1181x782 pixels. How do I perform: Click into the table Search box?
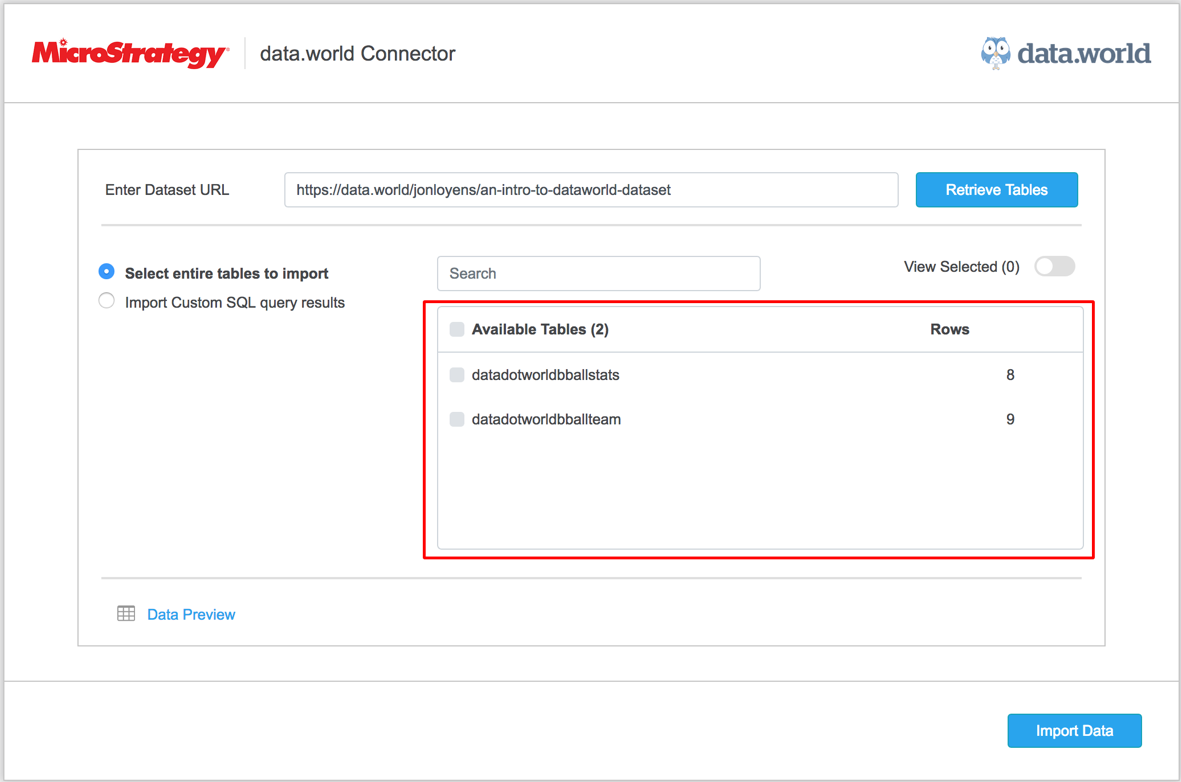point(598,273)
